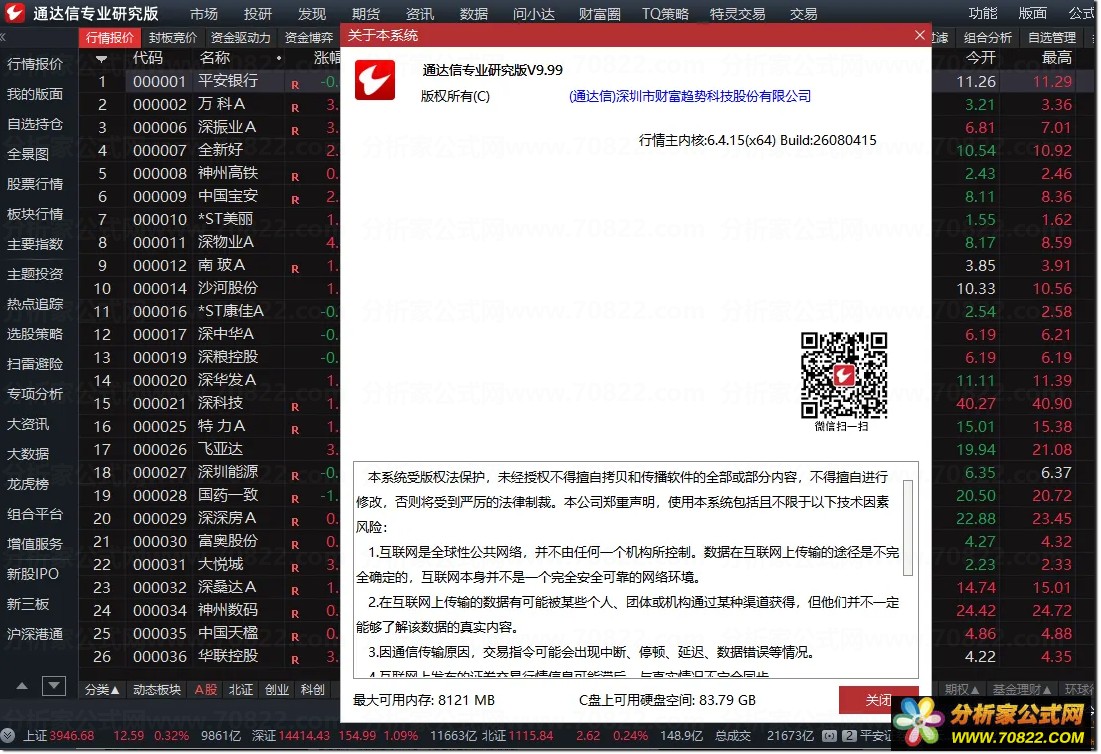Image resolution: width=1101 pixels, height=754 pixels.
Task: Switch to the 封板竞价 tab
Action: (x=173, y=37)
